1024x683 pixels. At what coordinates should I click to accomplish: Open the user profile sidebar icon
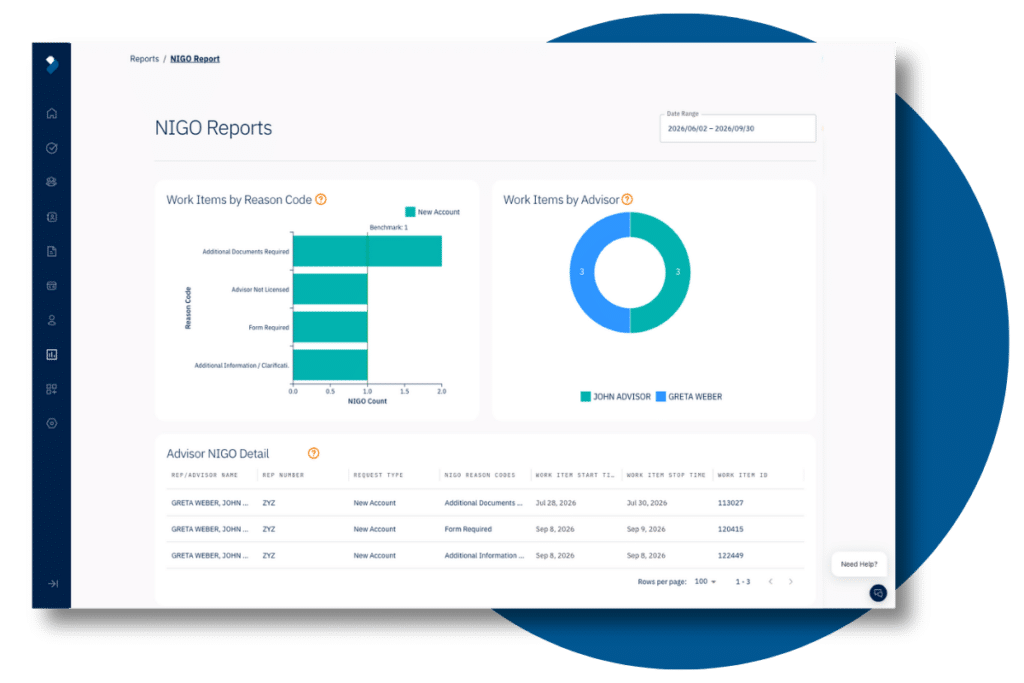point(52,320)
